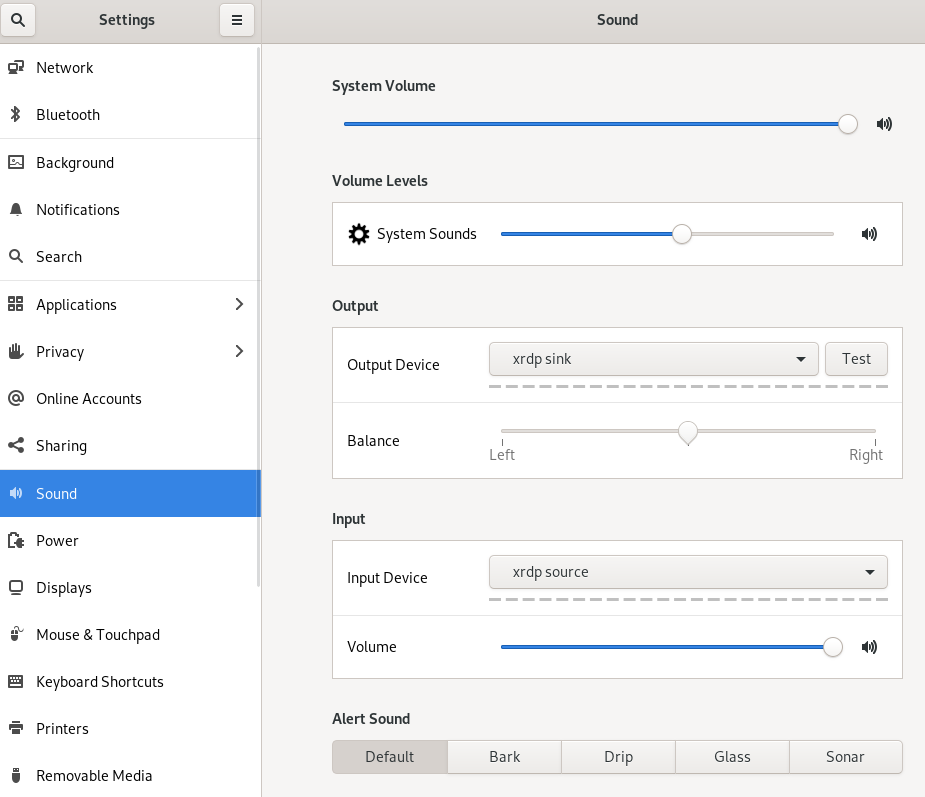
Task: Open the hamburger menu in the header
Action: click(x=237, y=20)
